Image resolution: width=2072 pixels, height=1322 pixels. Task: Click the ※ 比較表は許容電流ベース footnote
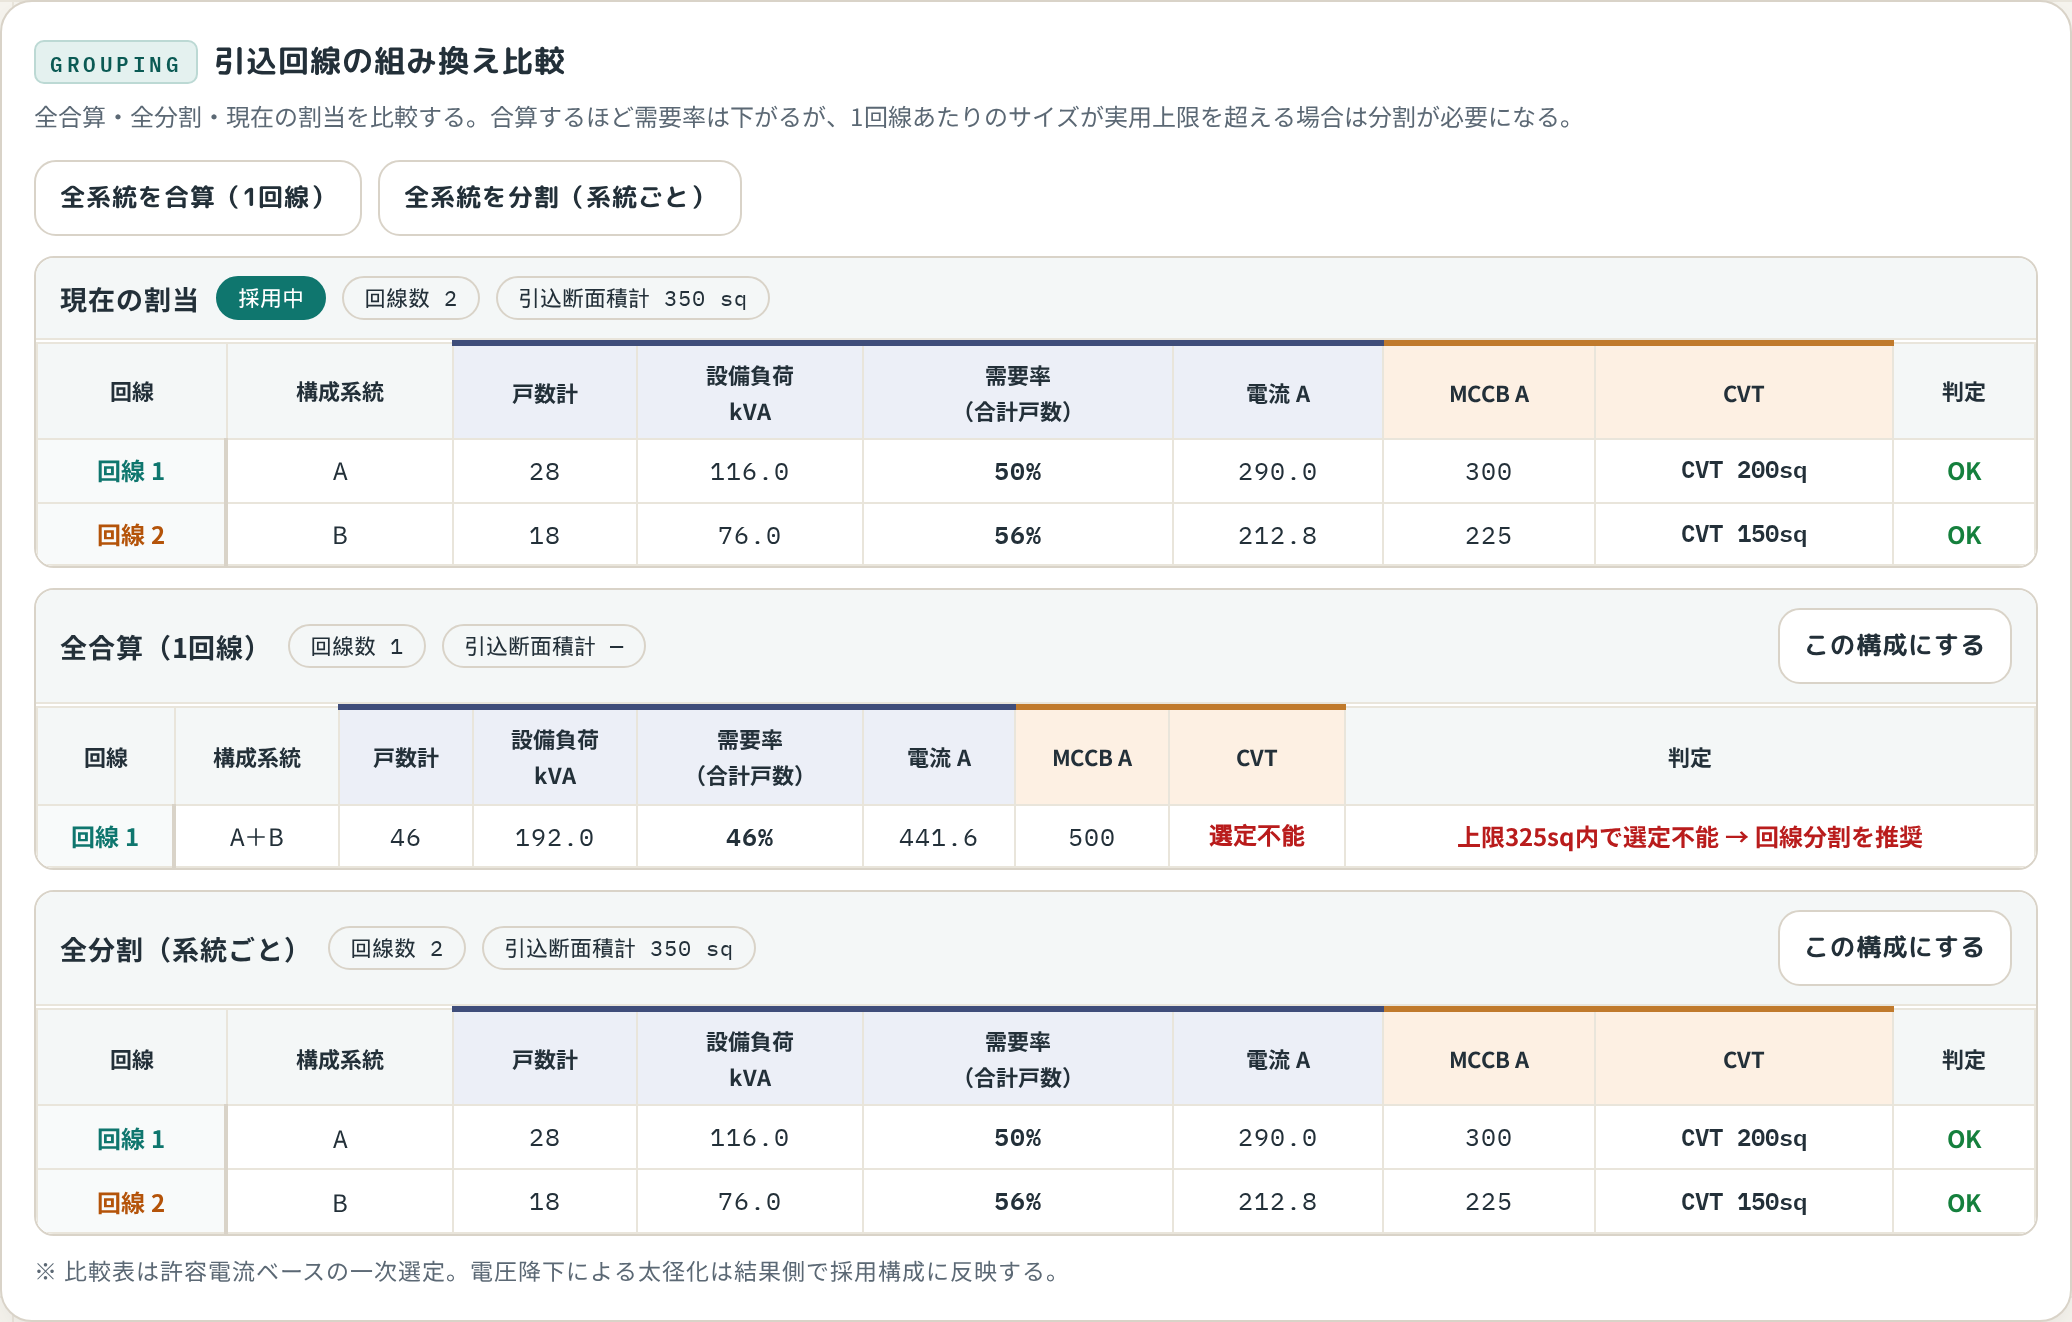pos(548,1272)
